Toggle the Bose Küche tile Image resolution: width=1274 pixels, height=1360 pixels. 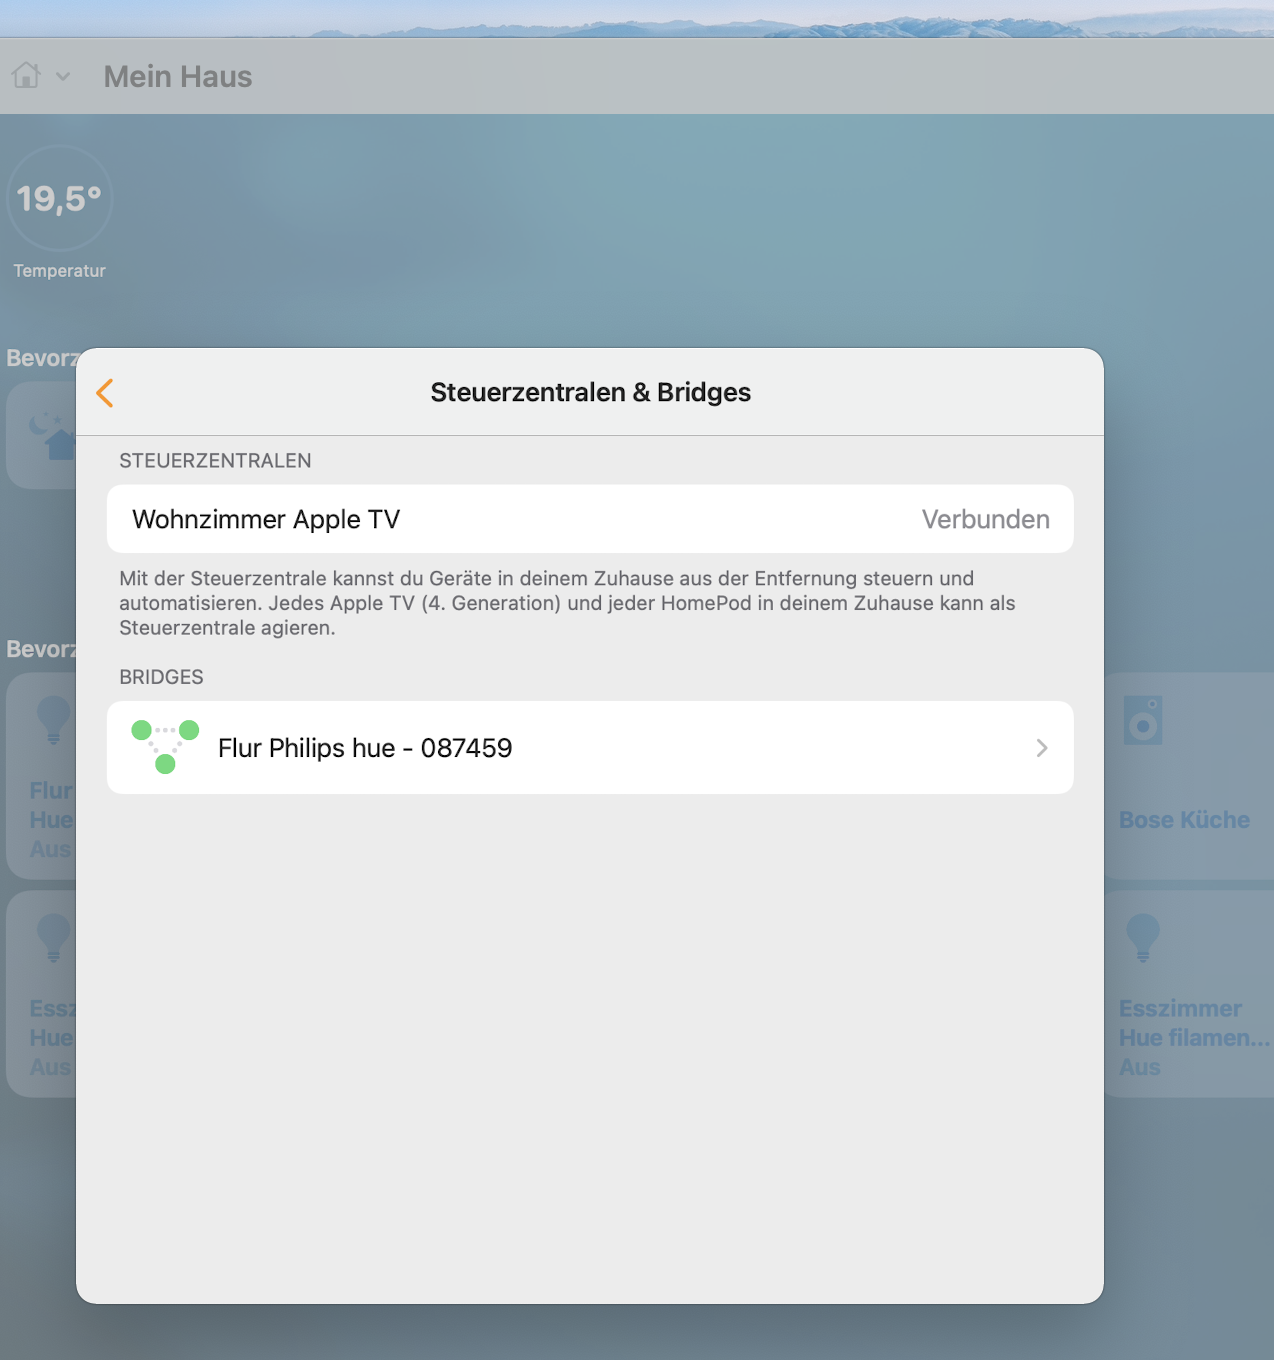(1188, 776)
